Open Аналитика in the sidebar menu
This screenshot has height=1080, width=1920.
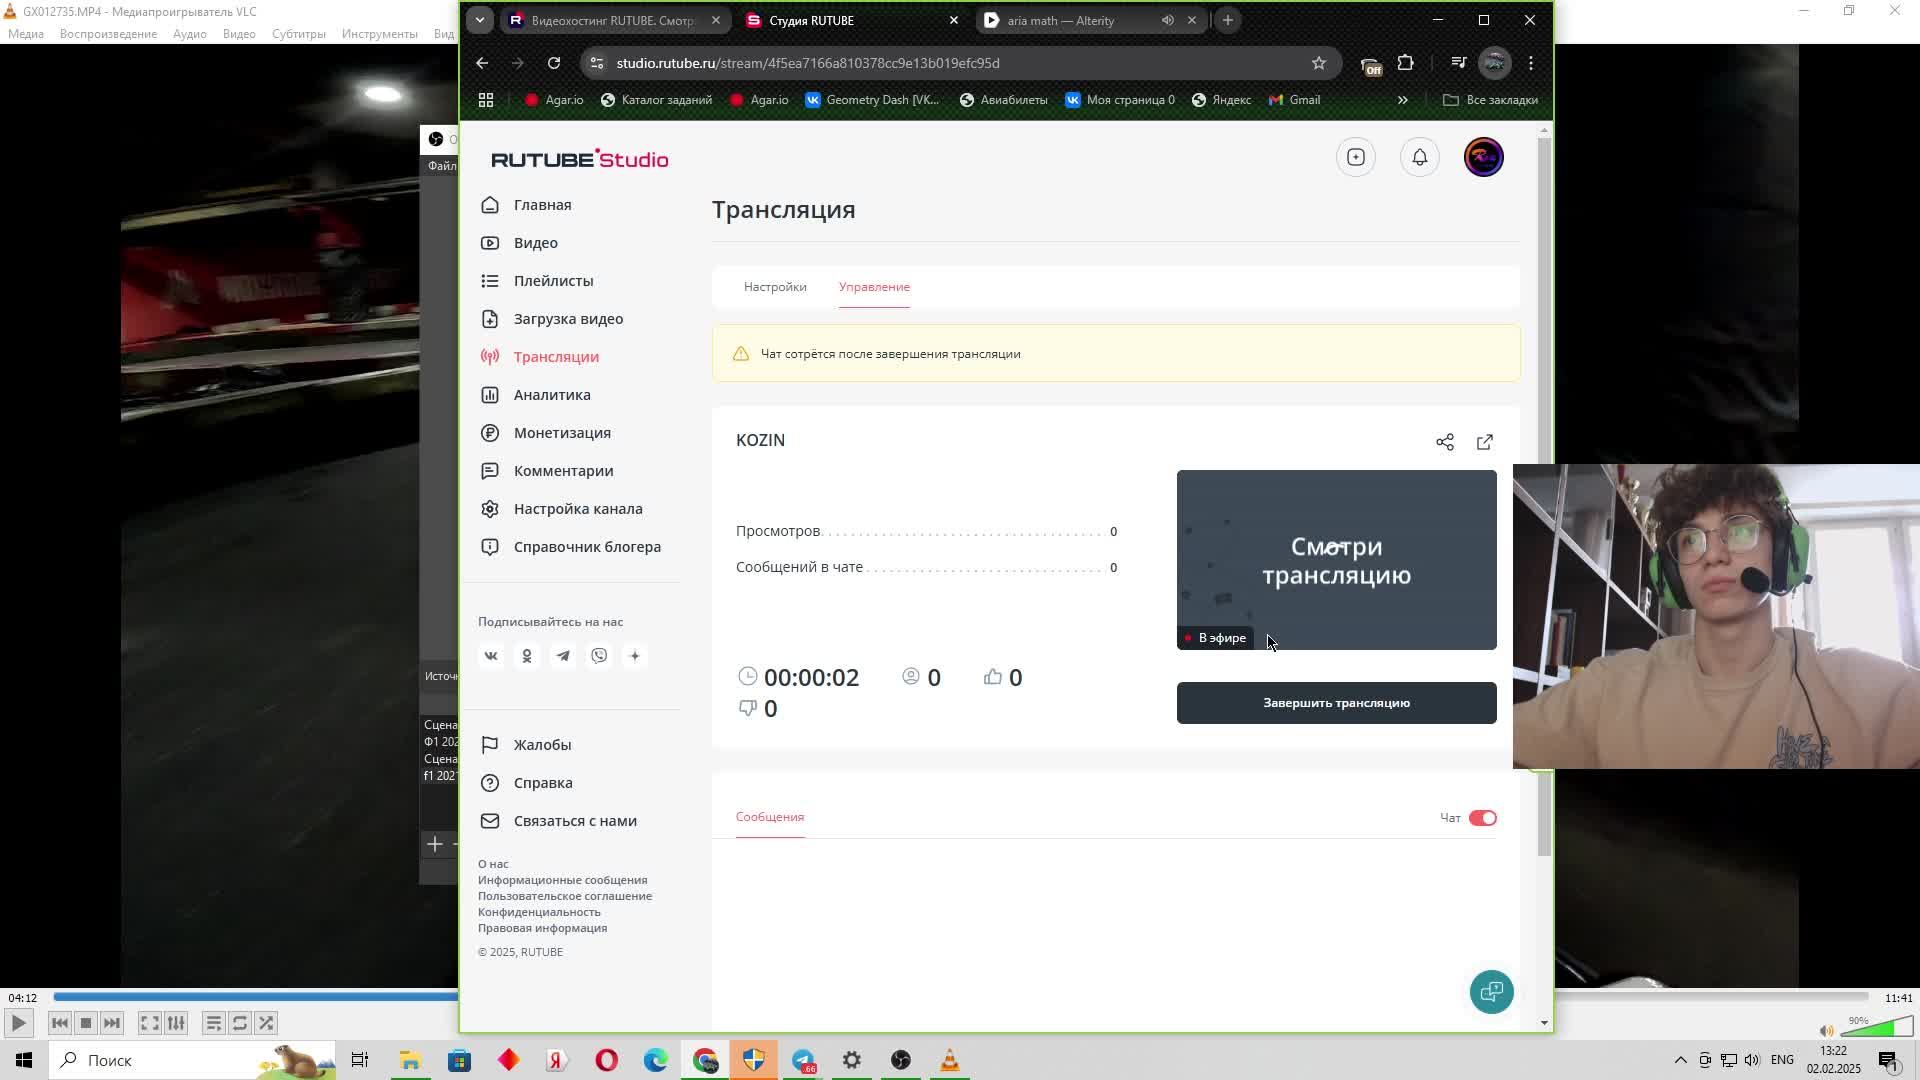(552, 395)
